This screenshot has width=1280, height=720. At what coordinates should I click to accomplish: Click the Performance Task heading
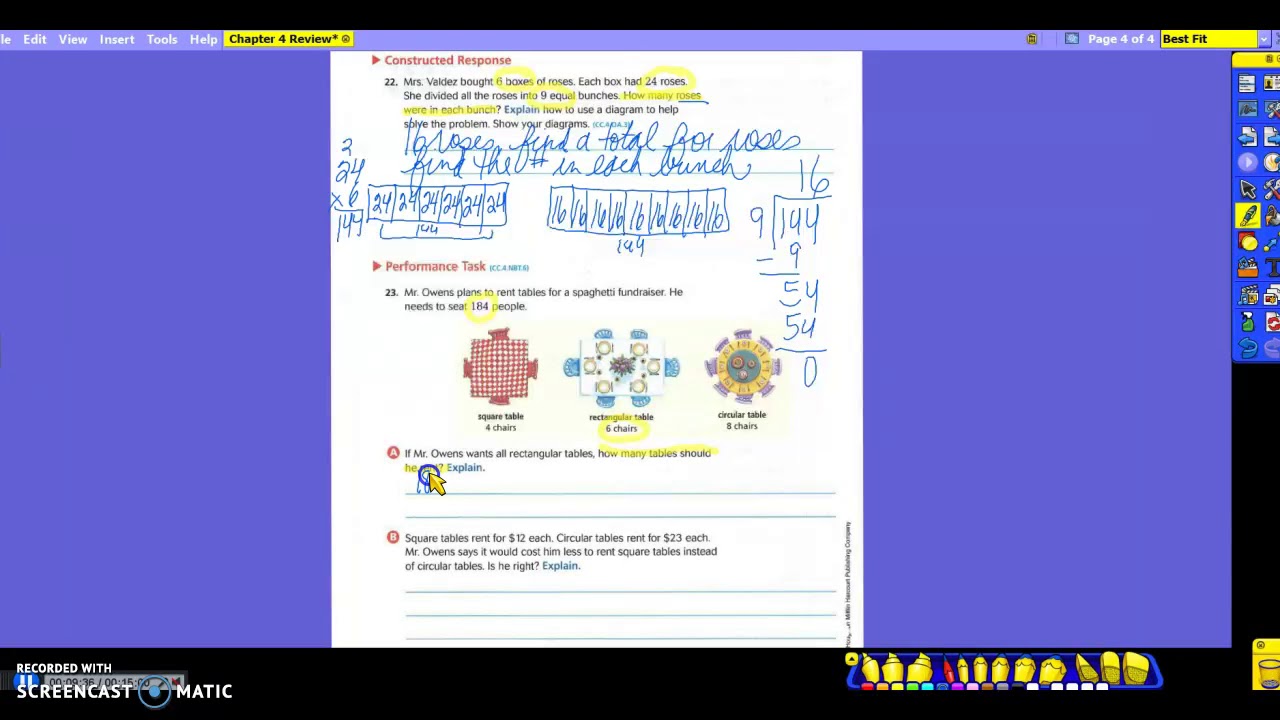pos(435,266)
